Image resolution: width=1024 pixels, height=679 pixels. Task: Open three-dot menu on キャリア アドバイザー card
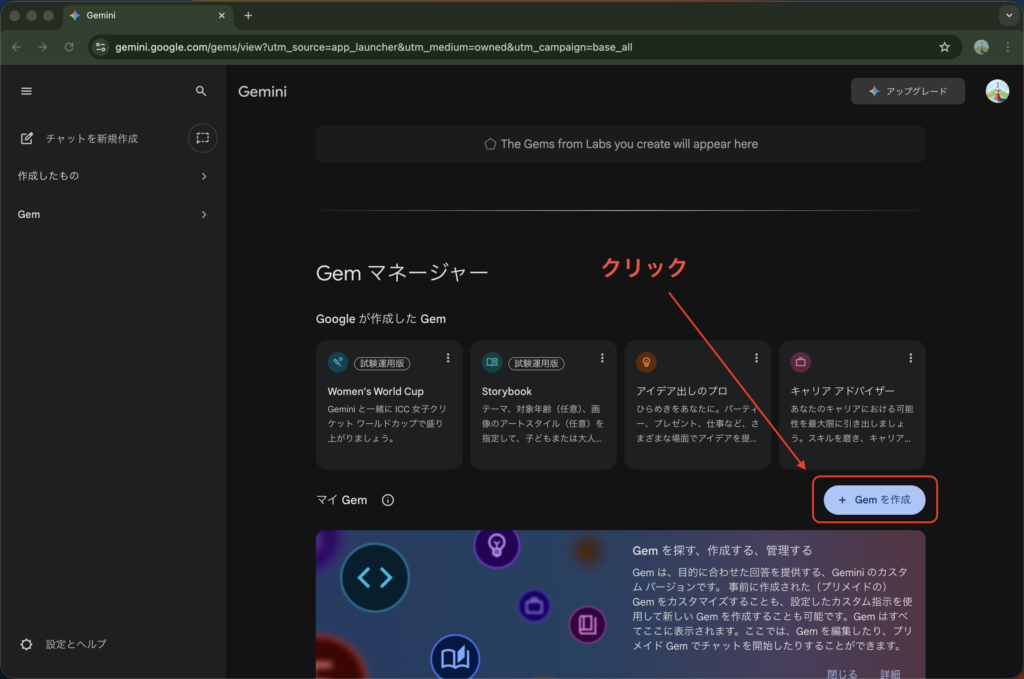tap(910, 358)
